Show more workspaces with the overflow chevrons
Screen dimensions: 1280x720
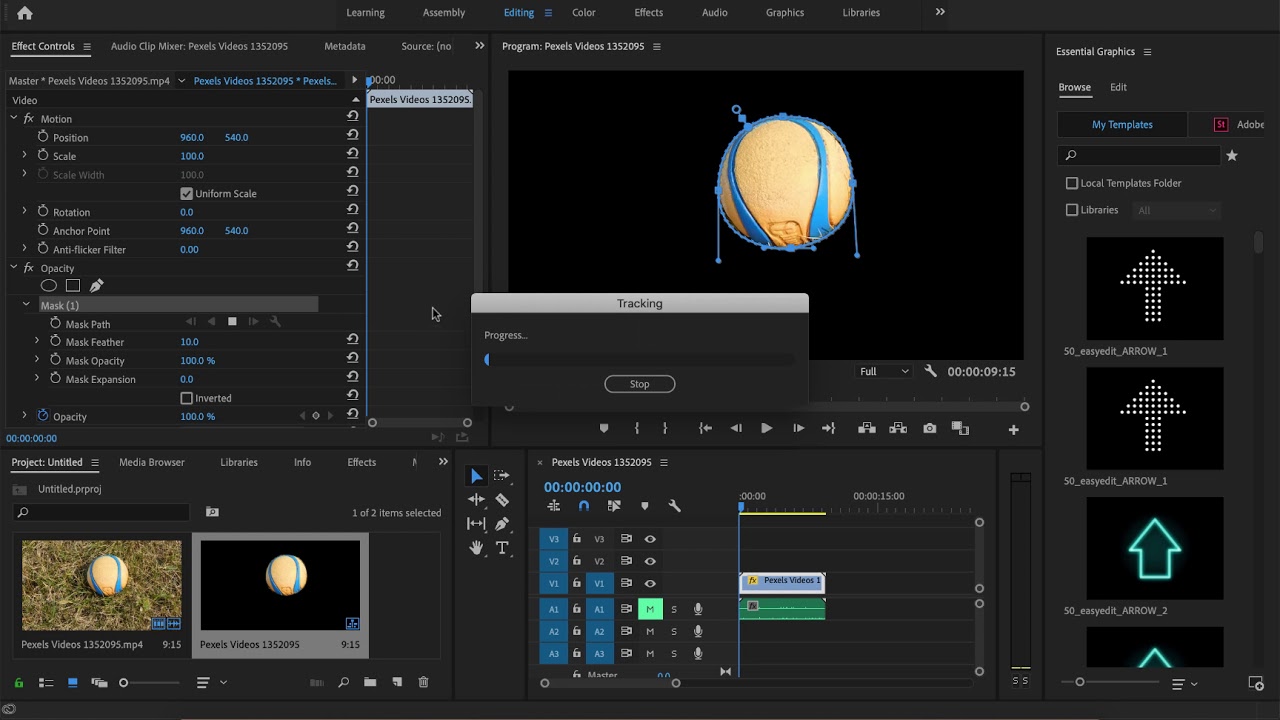coord(940,12)
